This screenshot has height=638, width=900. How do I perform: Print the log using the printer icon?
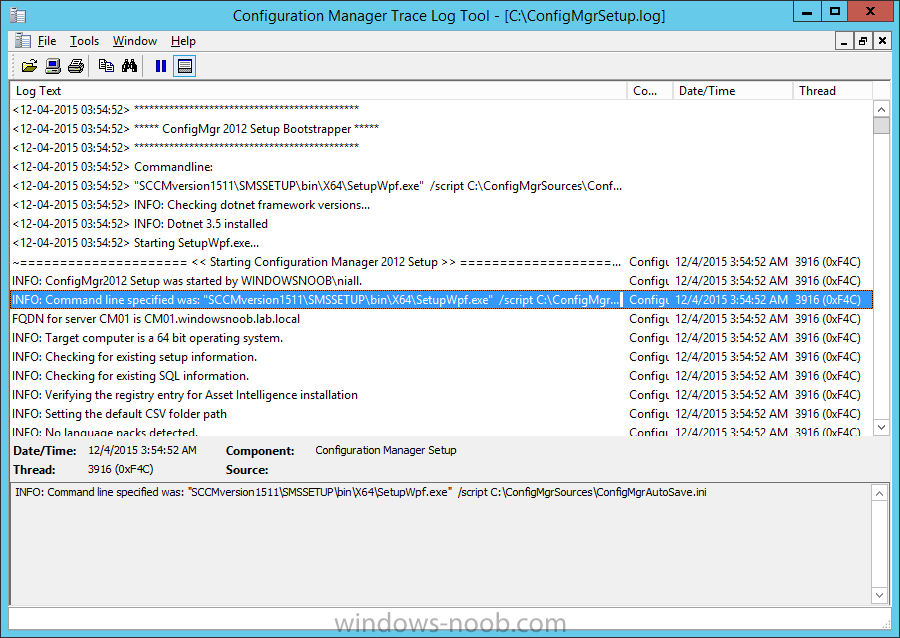click(76, 66)
